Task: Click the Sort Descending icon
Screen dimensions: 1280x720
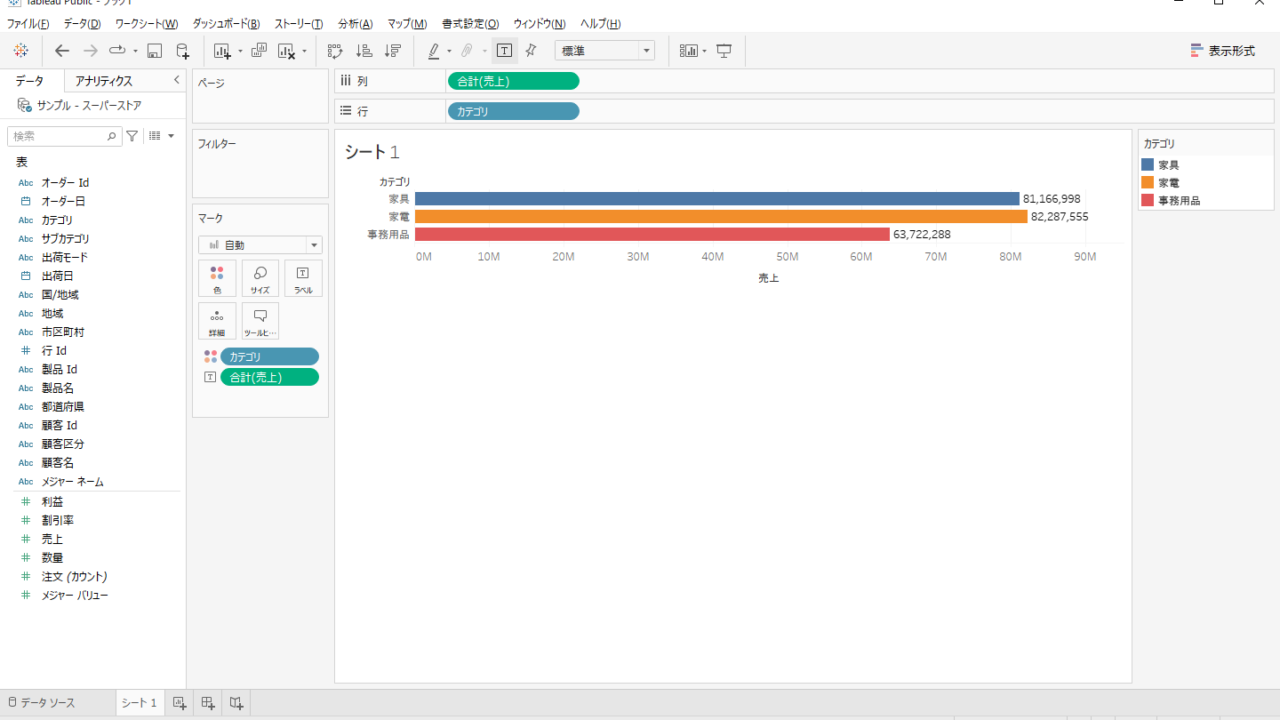Action: pos(393,50)
